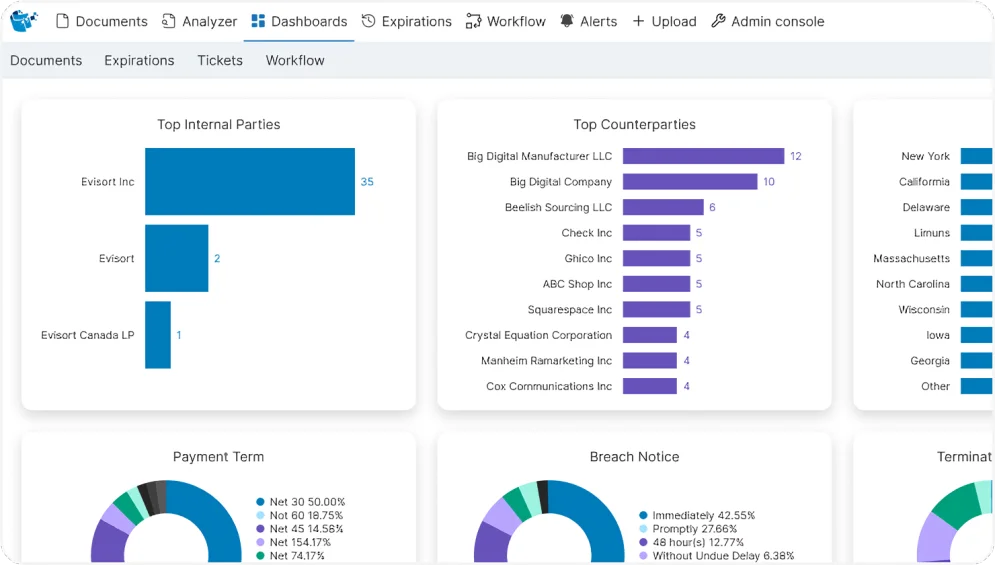Image resolution: width=995 pixels, height=565 pixels.
Task: Click the California label in the right chart
Action: point(924,182)
